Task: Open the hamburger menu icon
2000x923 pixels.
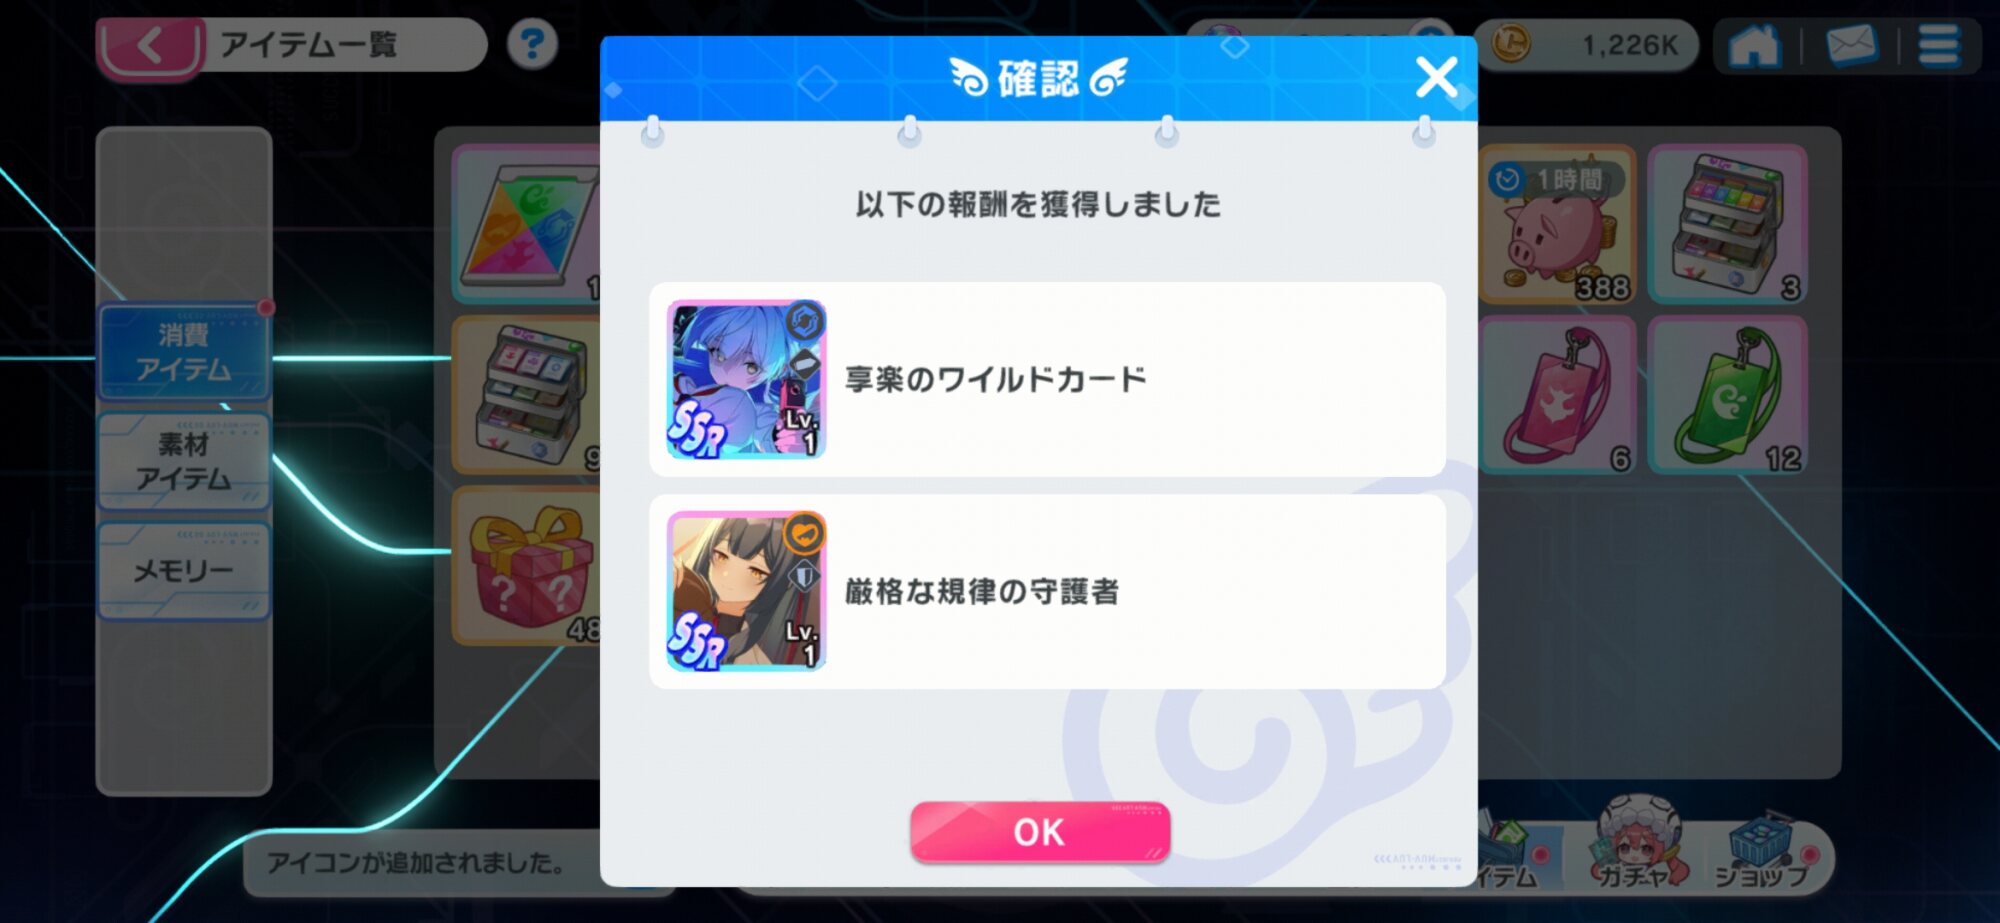Action: pos(1938,46)
